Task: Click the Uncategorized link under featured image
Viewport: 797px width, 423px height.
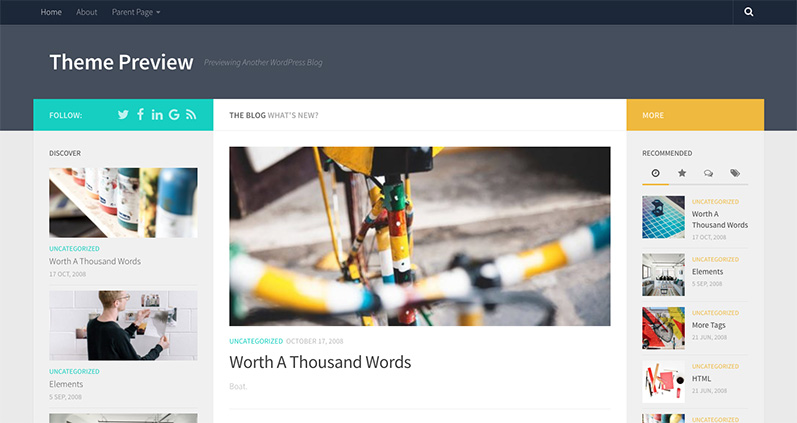Action: pyautogui.click(x=256, y=341)
